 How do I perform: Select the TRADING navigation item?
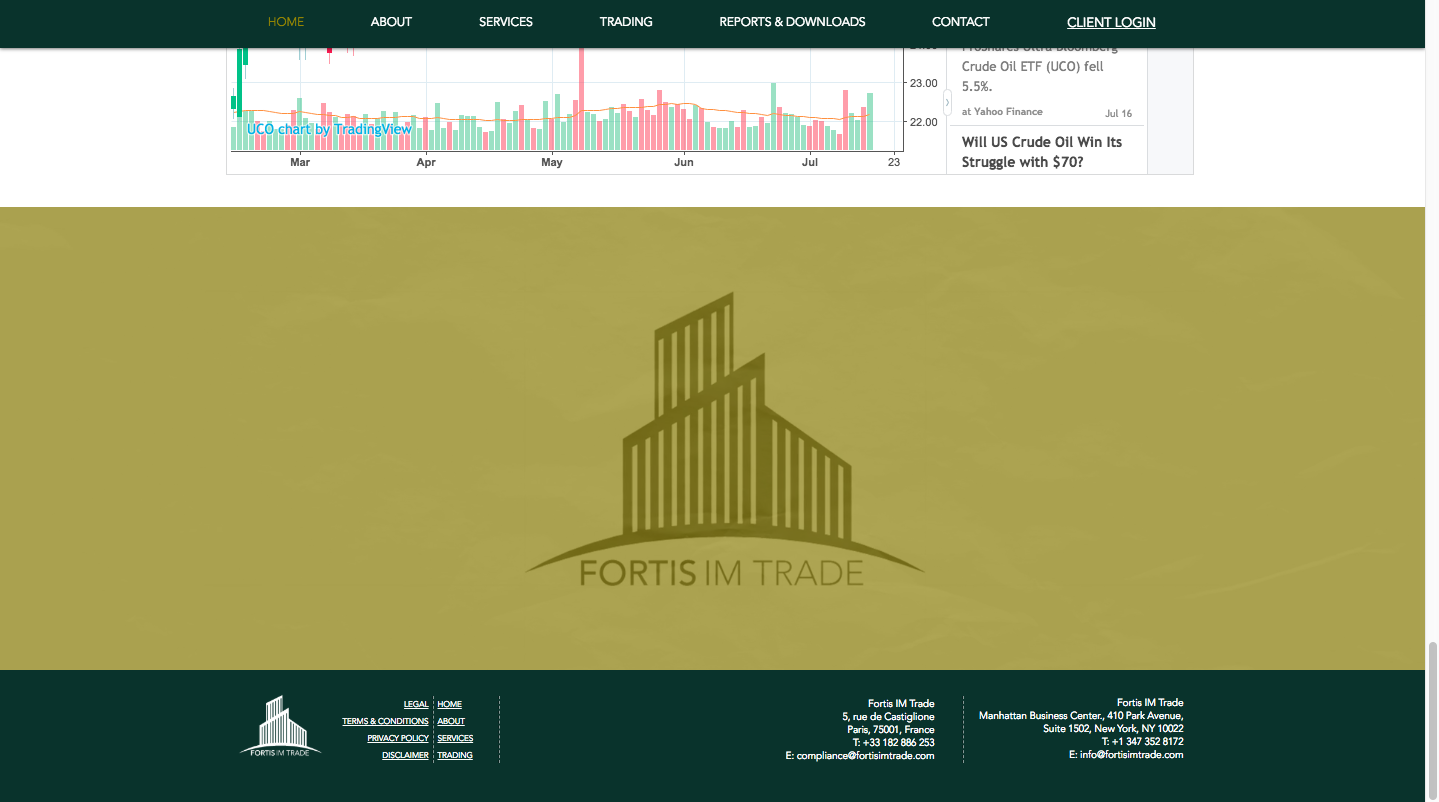626,21
